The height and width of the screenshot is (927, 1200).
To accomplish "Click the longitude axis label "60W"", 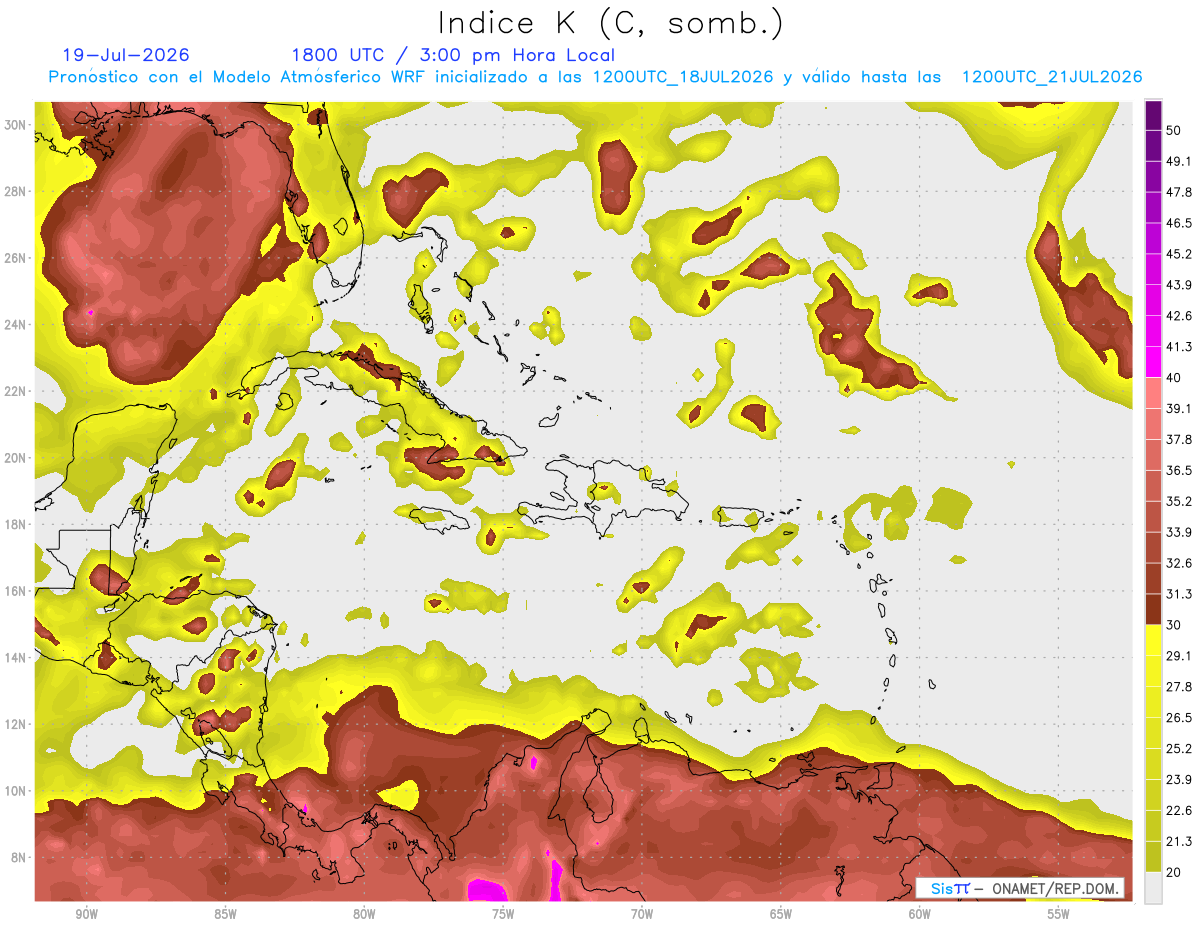I will point(920,914).
